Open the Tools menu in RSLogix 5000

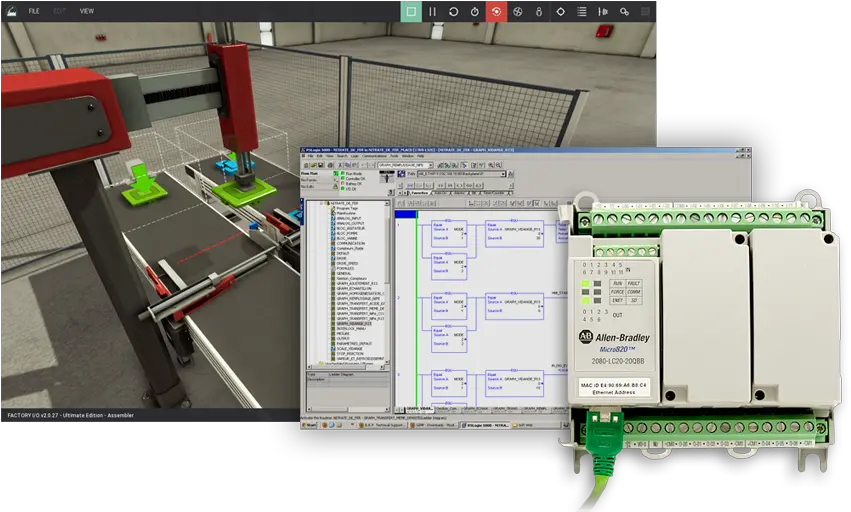pos(394,156)
